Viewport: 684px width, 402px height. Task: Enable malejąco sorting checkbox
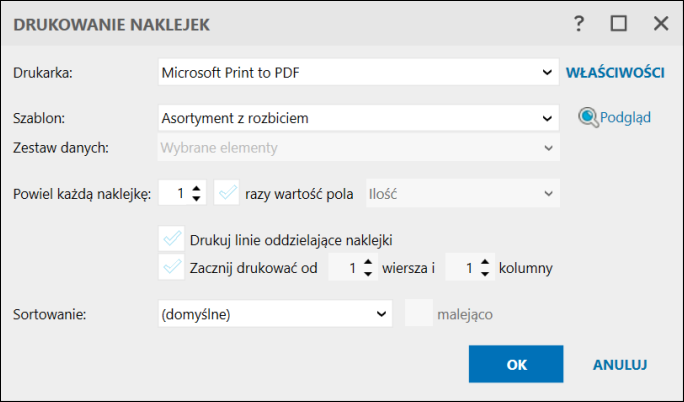(419, 313)
